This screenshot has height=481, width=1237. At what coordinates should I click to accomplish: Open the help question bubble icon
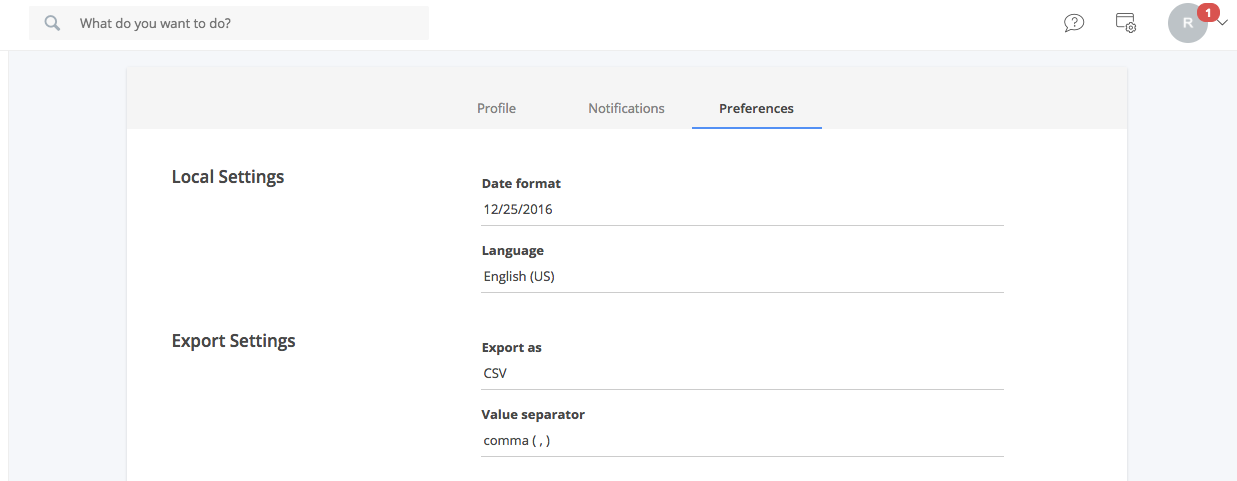(1074, 22)
